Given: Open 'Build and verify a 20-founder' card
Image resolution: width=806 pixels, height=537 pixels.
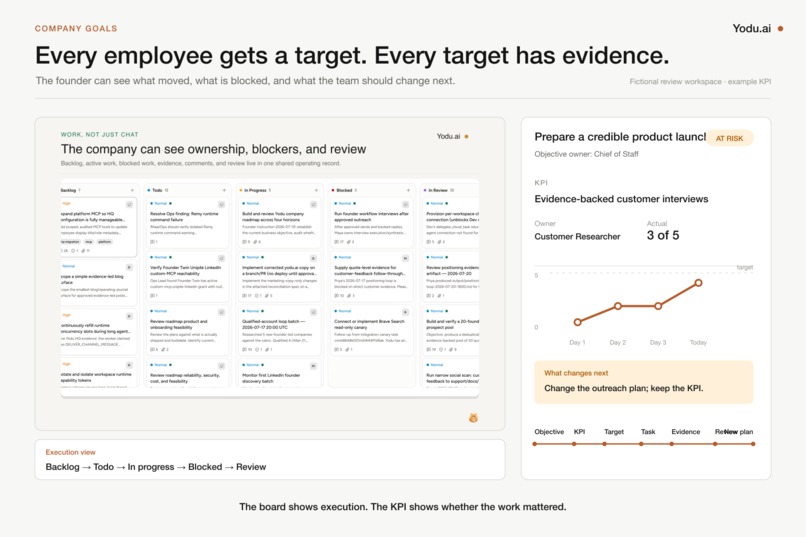Looking at the screenshot, I should click(x=451, y=330).
